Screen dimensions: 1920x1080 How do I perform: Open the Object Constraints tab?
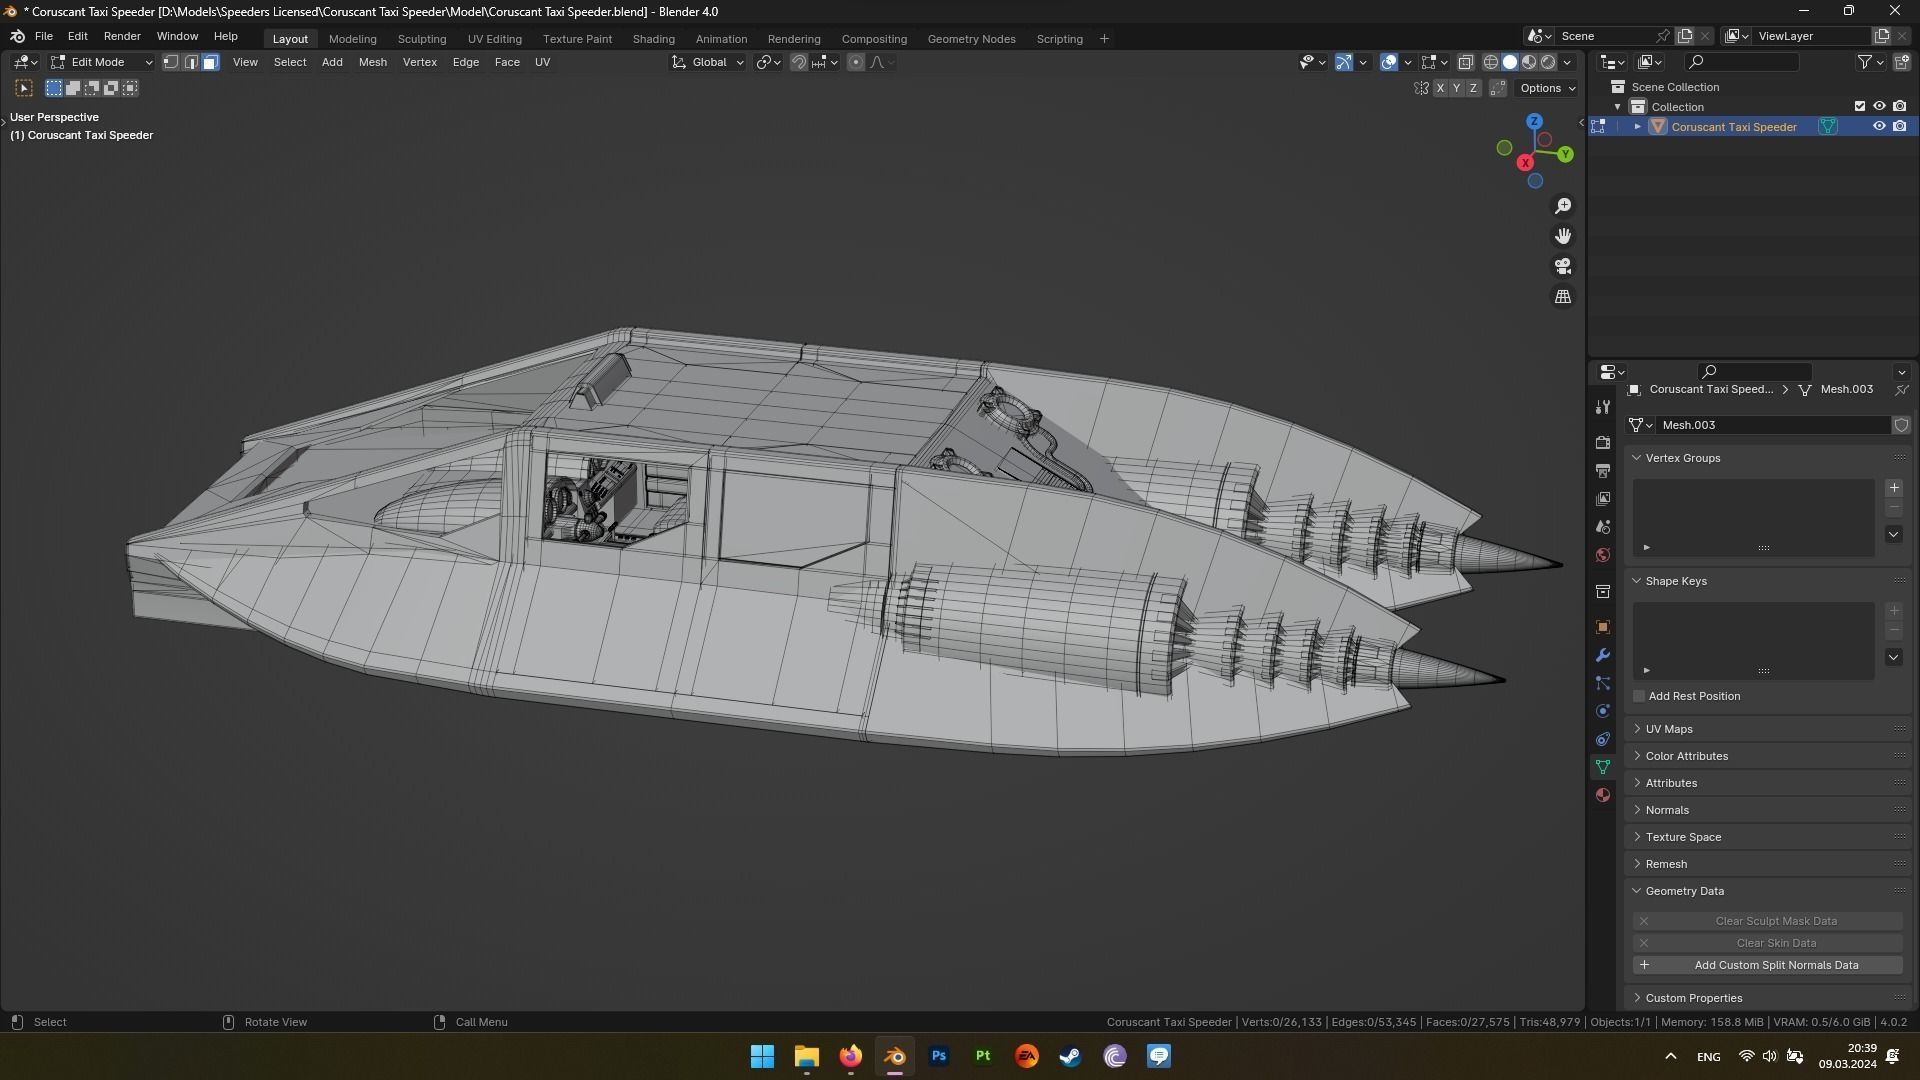point(1603,739)
